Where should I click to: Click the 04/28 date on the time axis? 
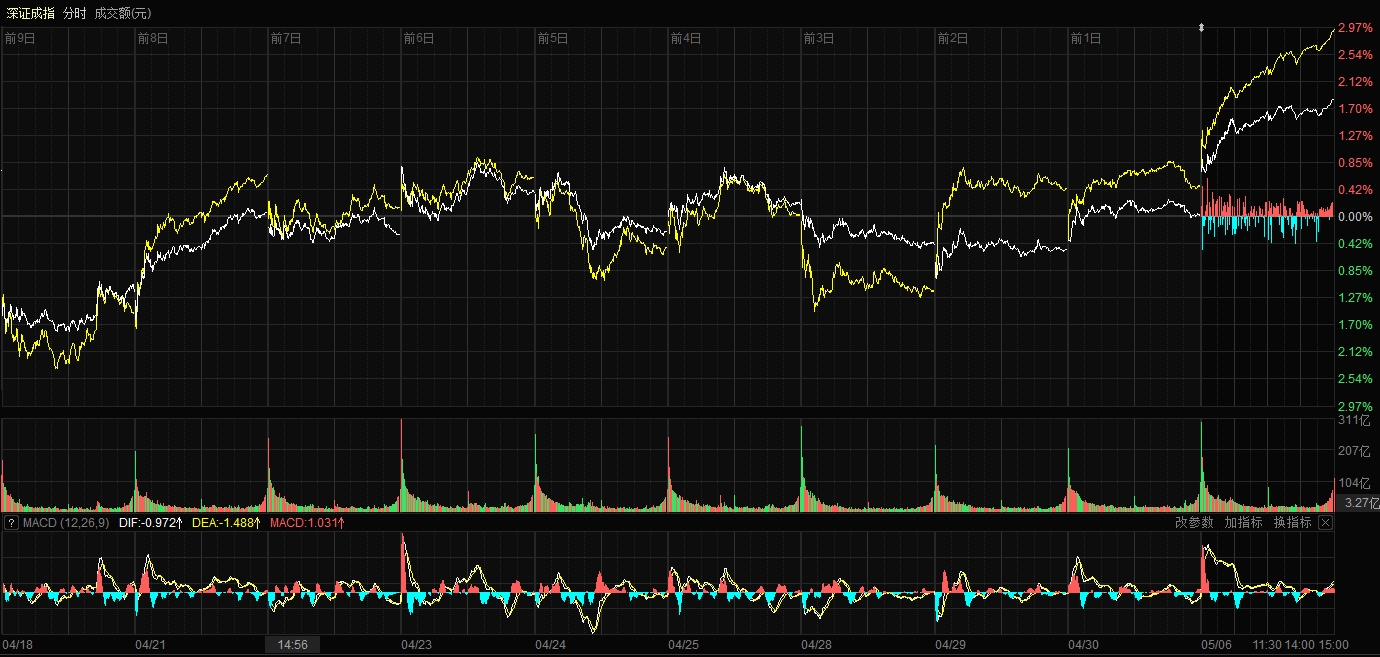817,645
